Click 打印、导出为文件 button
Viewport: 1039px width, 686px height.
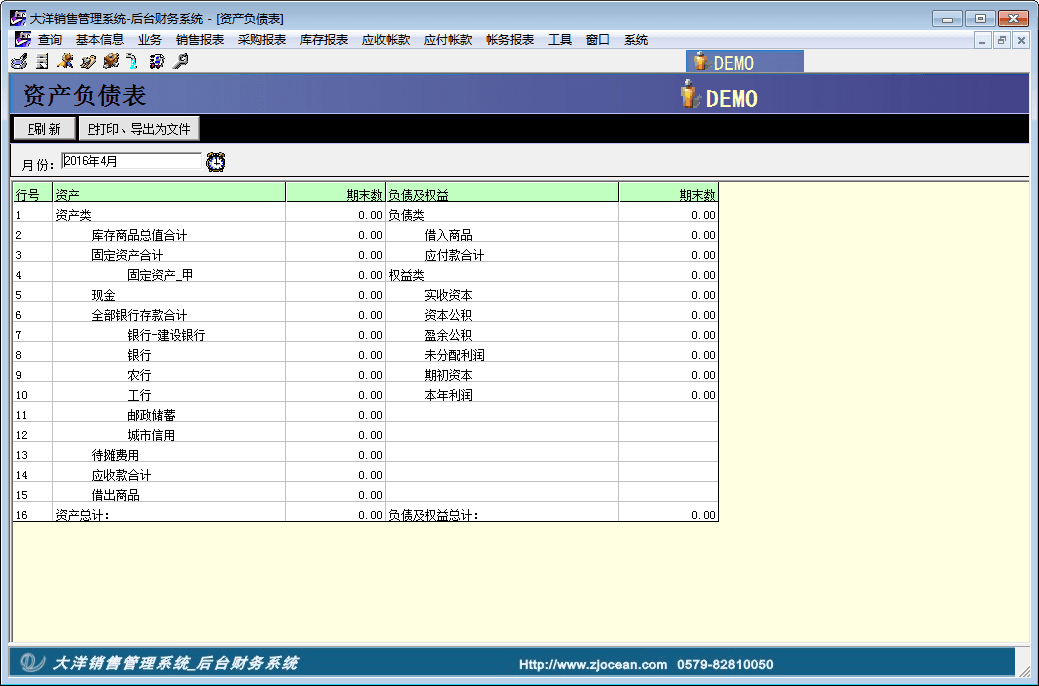click(140, 129)
